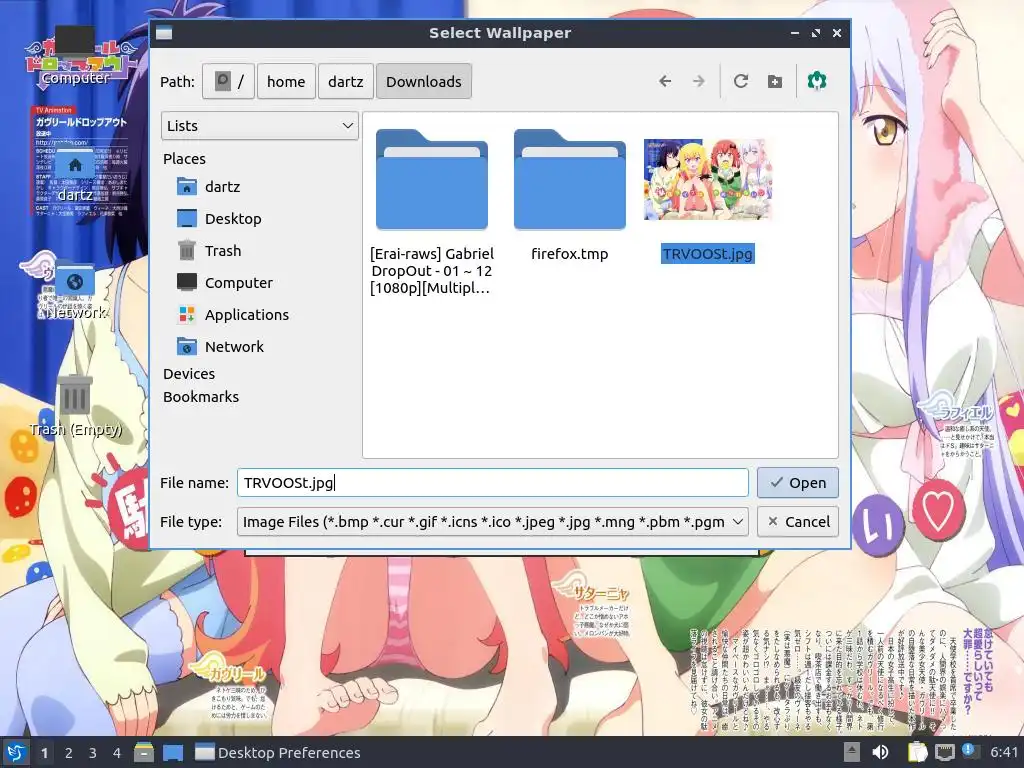Open Trash (Empty) desktop icon
The width and height of the screenshot is (1024, 768).
tap(75, 406)
